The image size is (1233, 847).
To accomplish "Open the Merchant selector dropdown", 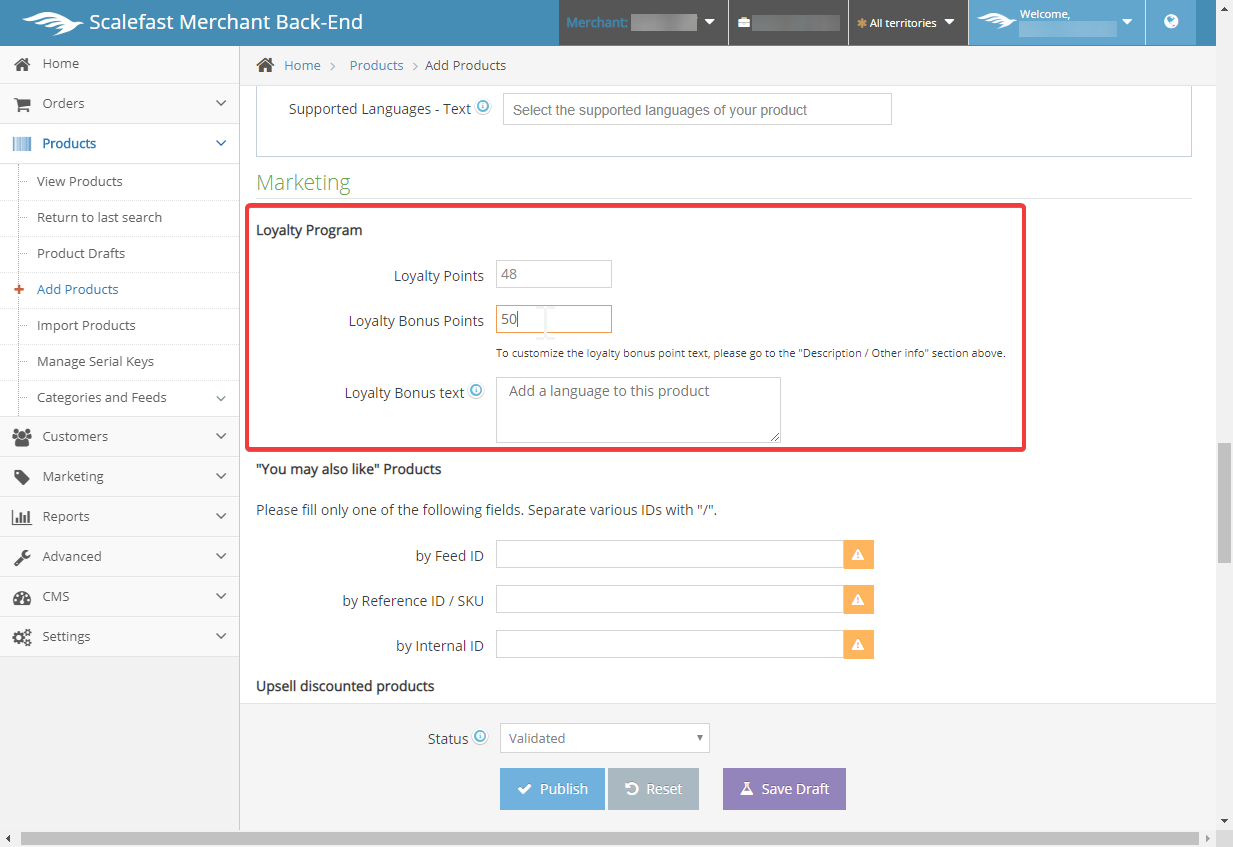I will pyautogui.click(x=642, y=22).
